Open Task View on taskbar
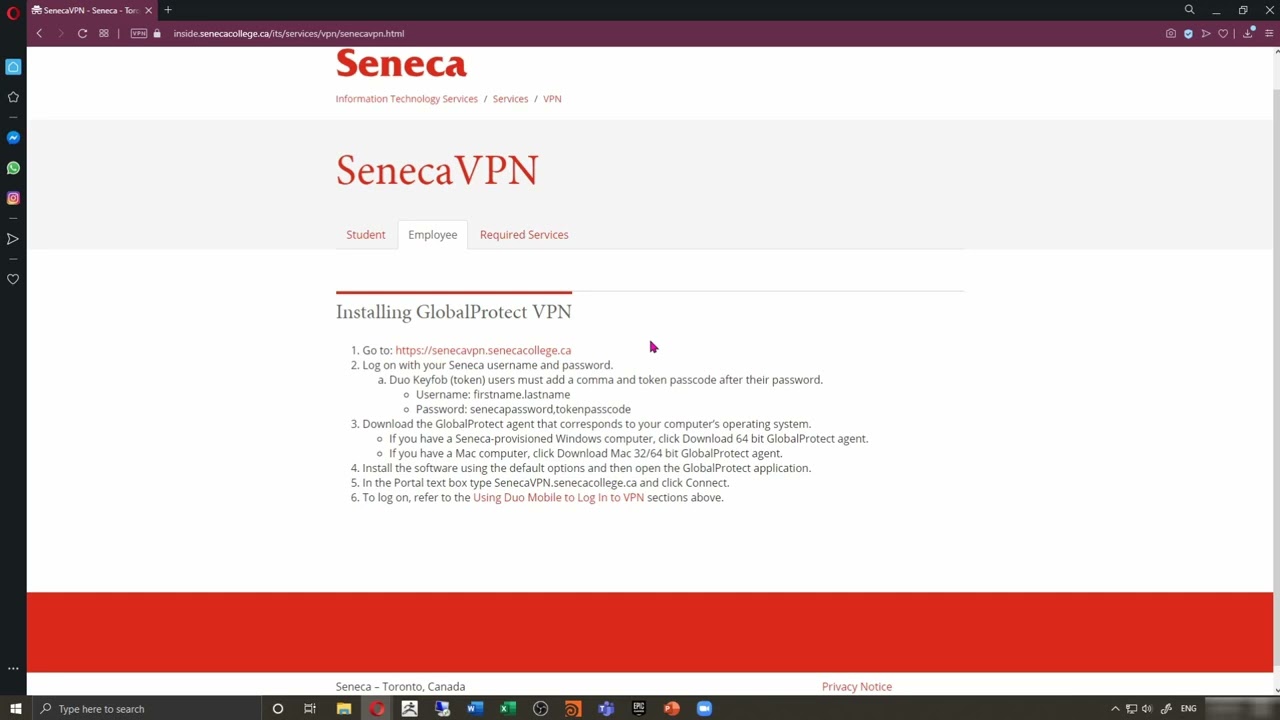This screenshot has height=720, width=1280. coord(310,709)
